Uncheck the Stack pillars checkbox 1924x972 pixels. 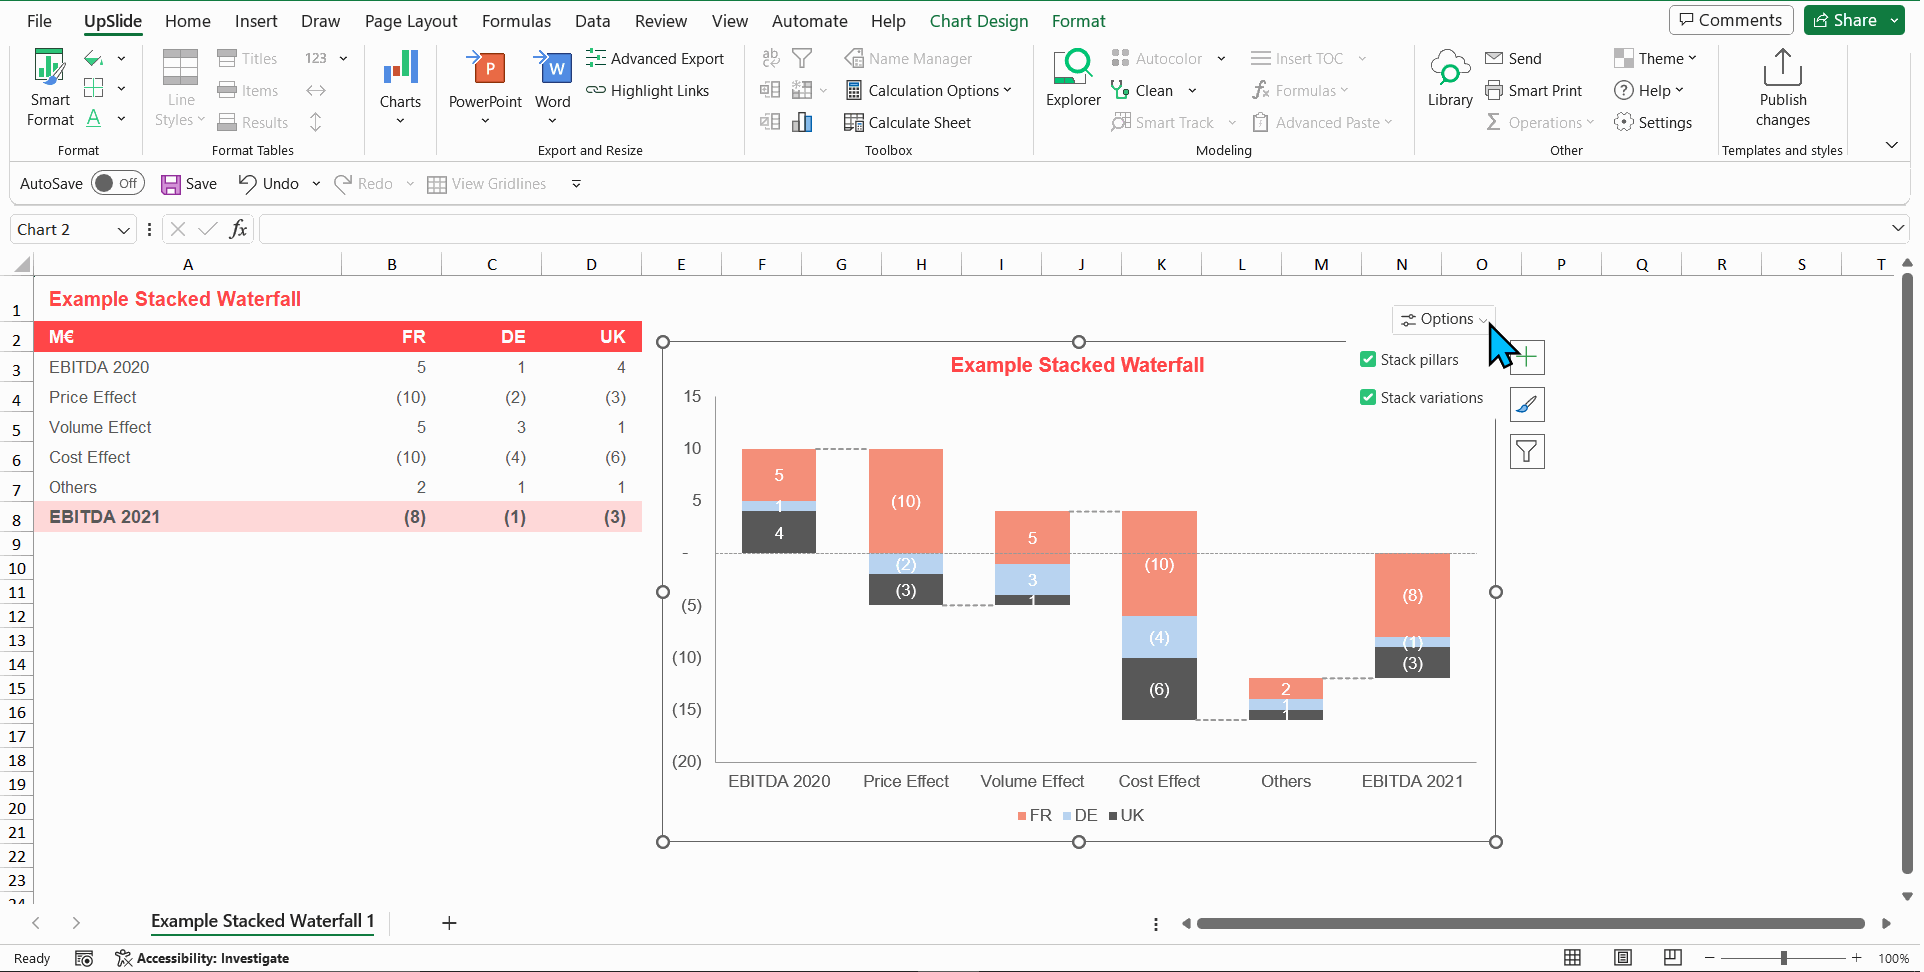(1368, 360)
